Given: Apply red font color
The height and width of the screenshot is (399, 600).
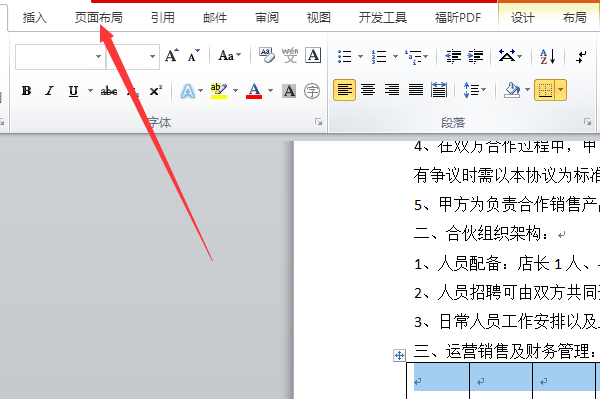Looking at the screenshot, I should point(254,91).
